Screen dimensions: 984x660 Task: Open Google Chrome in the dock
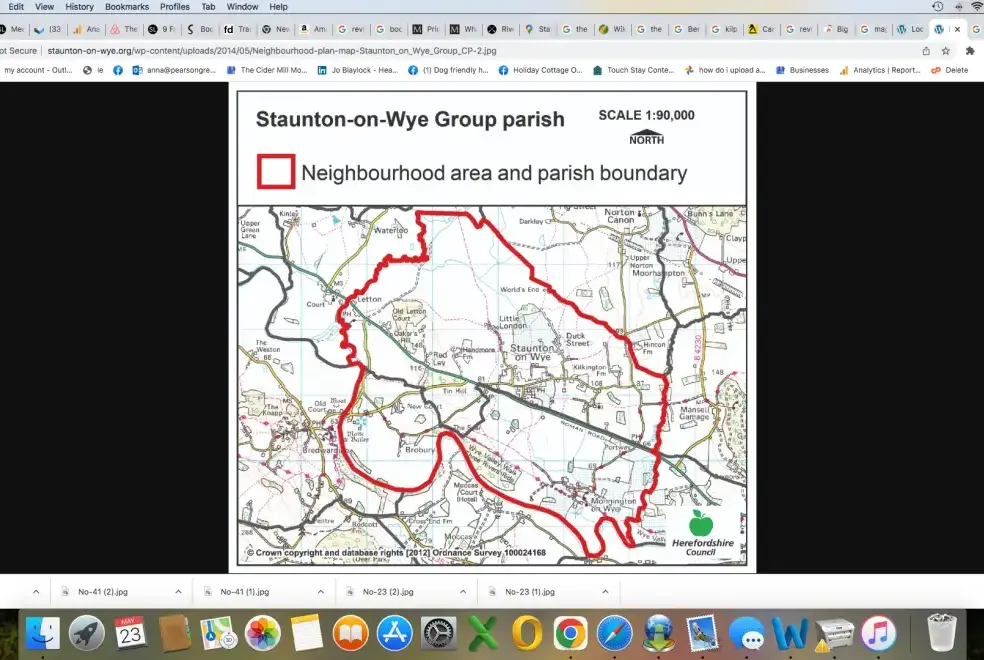click(570, 633)
